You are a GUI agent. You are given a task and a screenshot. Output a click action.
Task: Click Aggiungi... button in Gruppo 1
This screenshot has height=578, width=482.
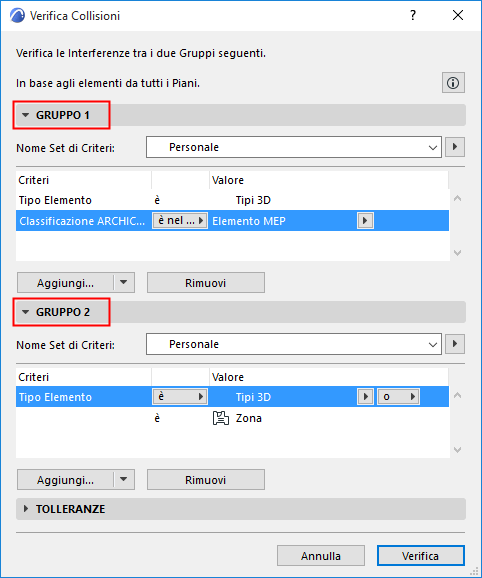point(65,283)
